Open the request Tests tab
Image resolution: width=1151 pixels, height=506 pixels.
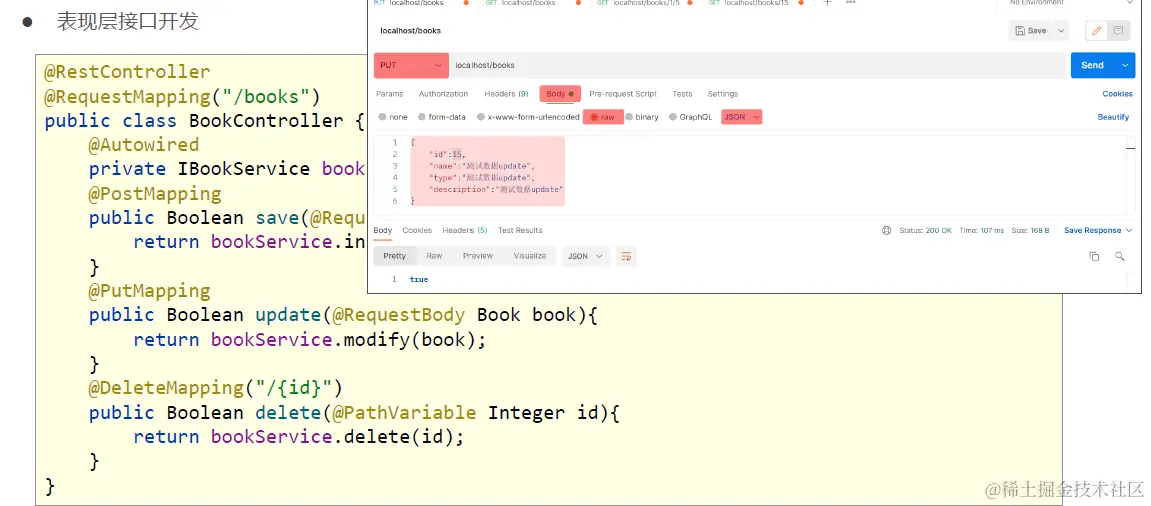[x=682, y=94]
